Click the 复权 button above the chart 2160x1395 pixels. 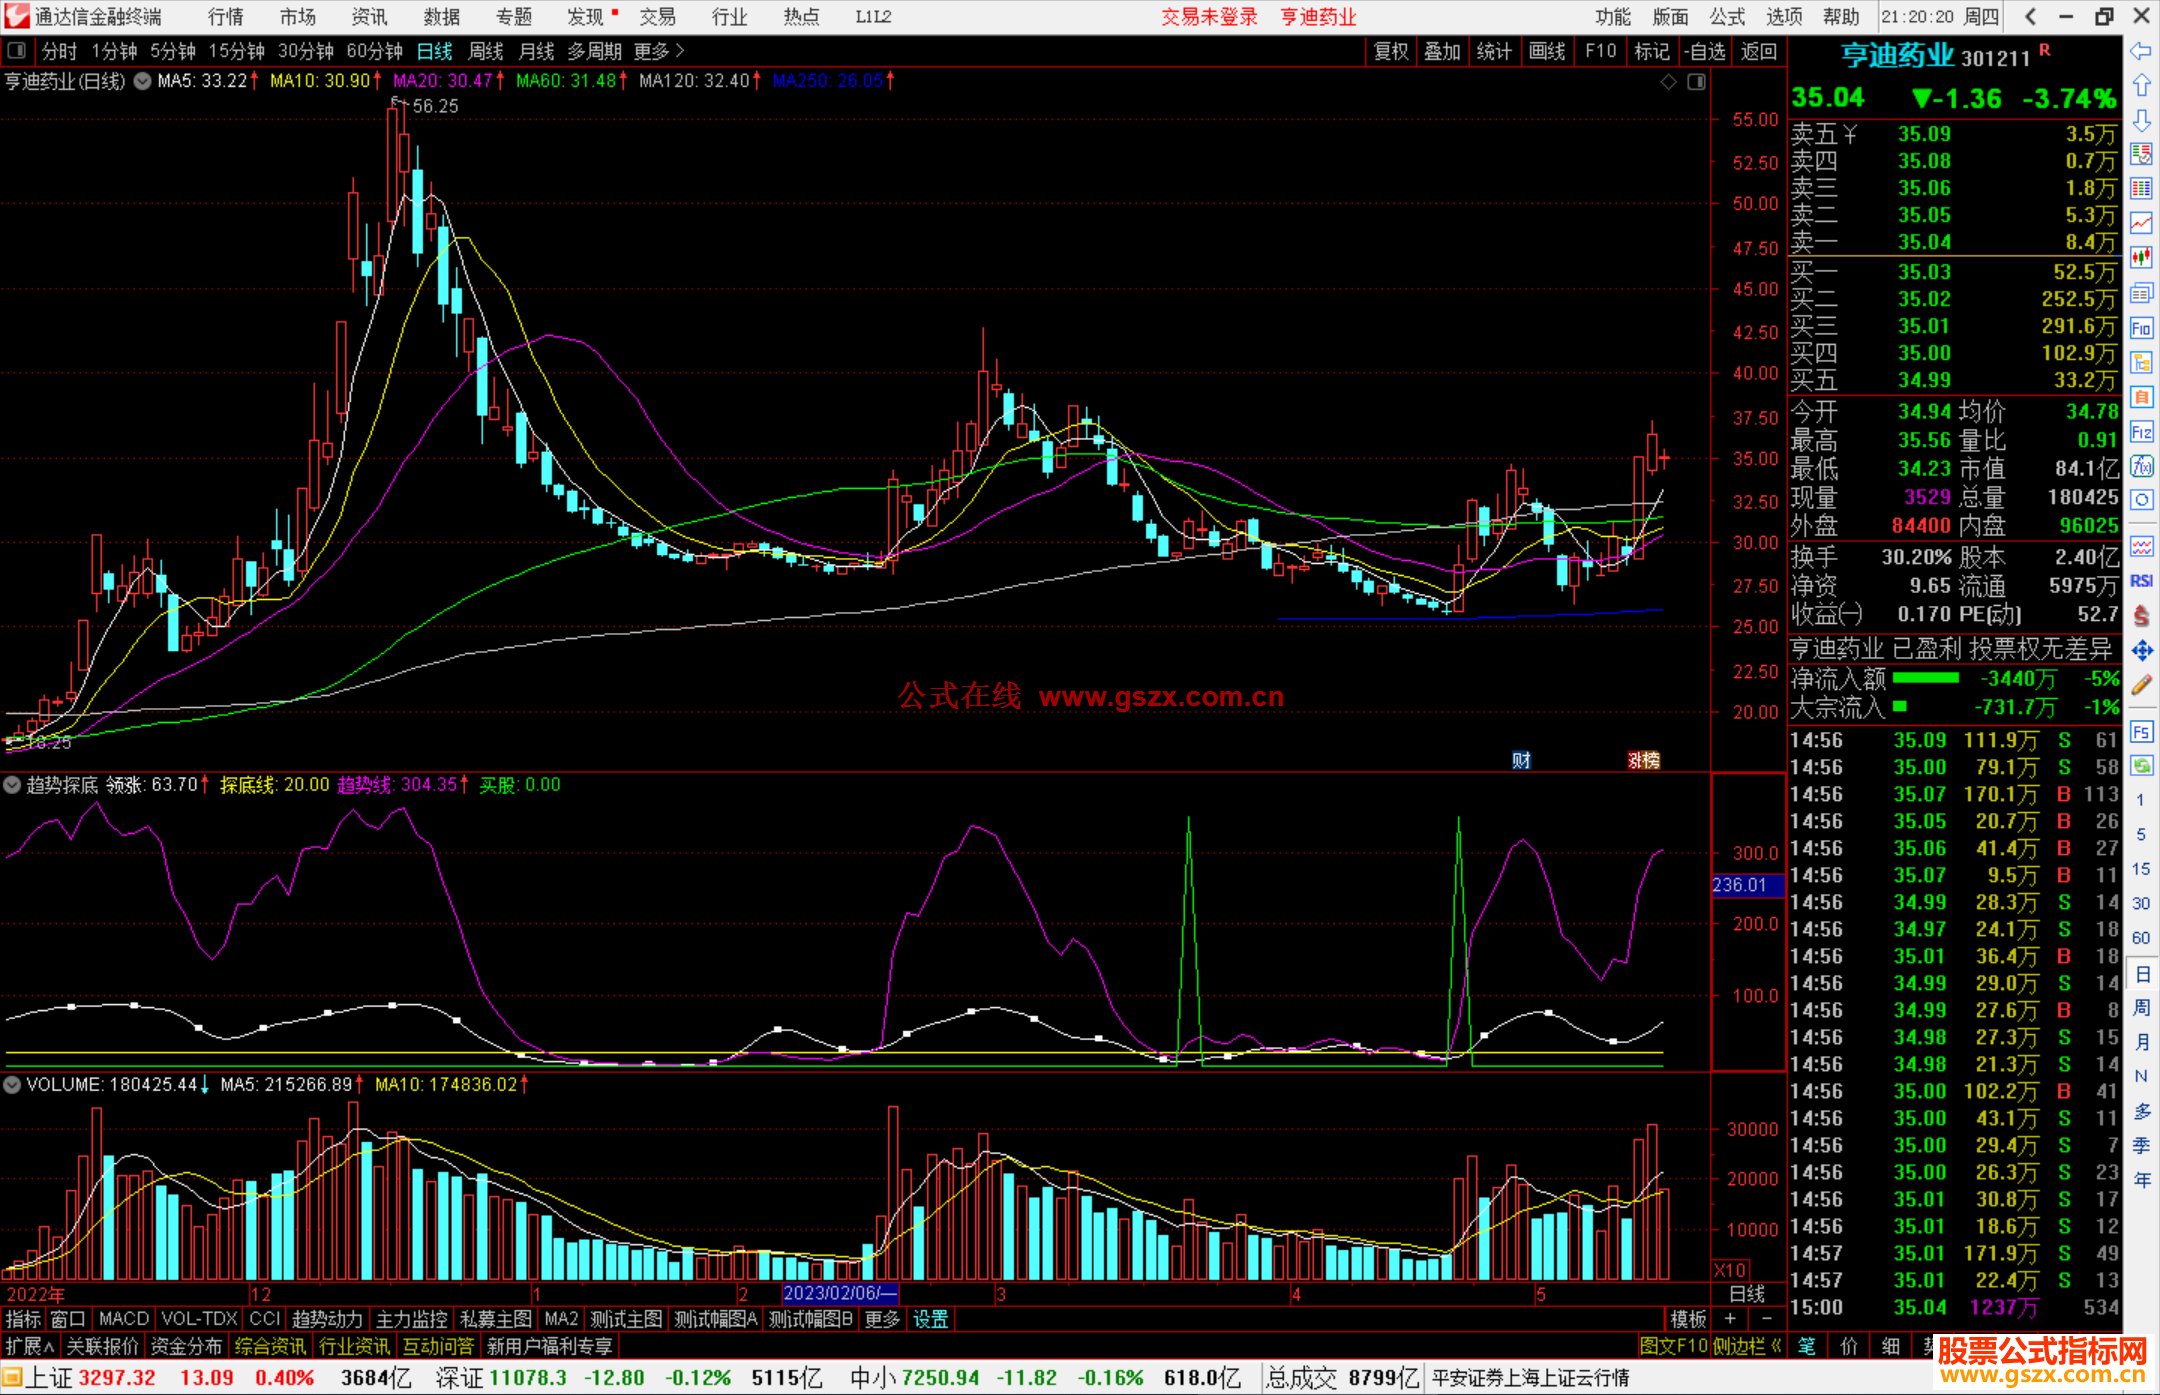(x=1391, y=51)
